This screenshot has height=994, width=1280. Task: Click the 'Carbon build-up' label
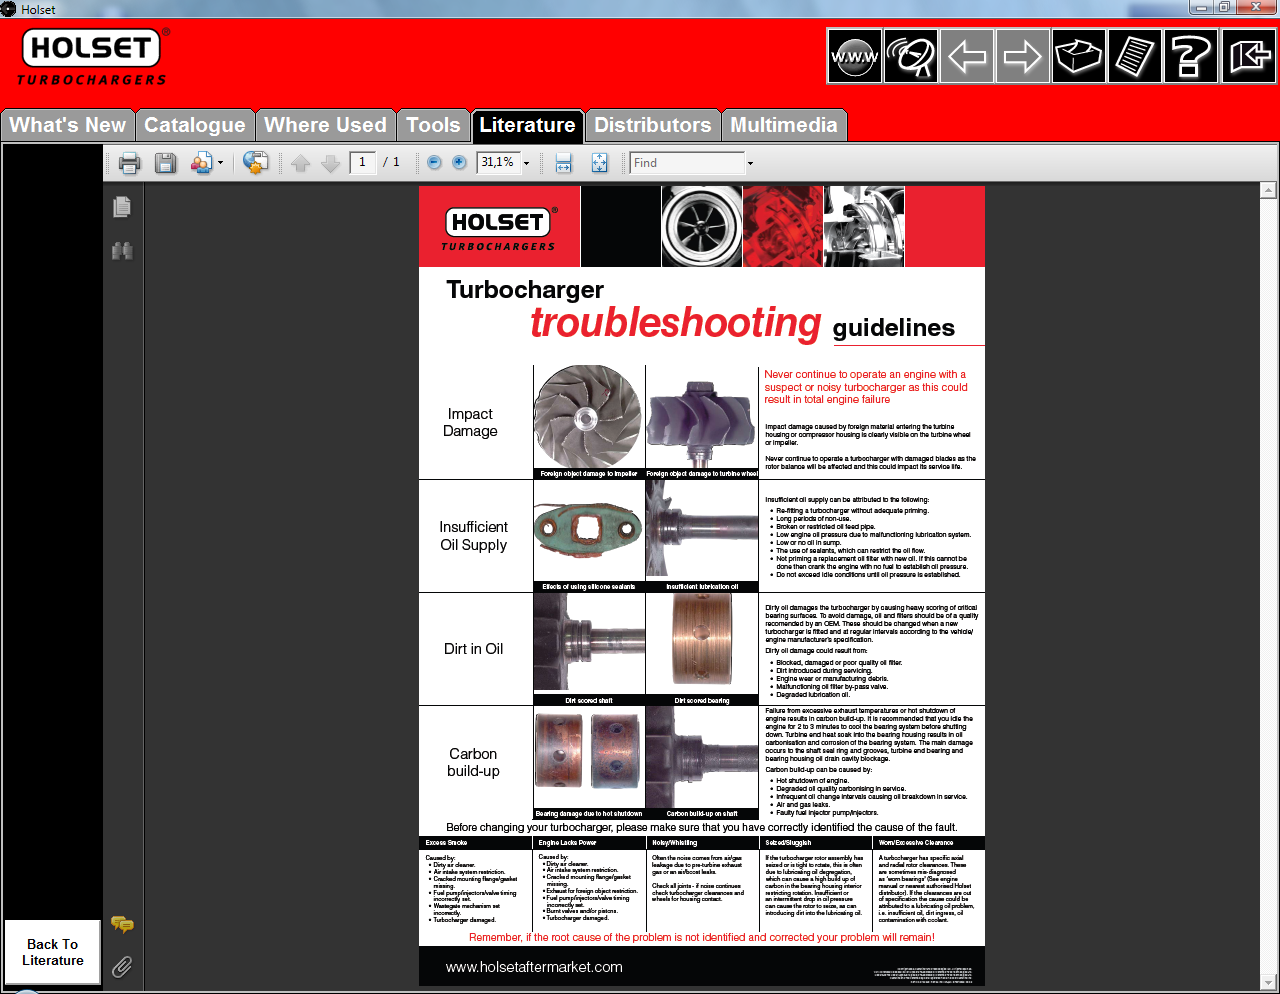(473, 762)
